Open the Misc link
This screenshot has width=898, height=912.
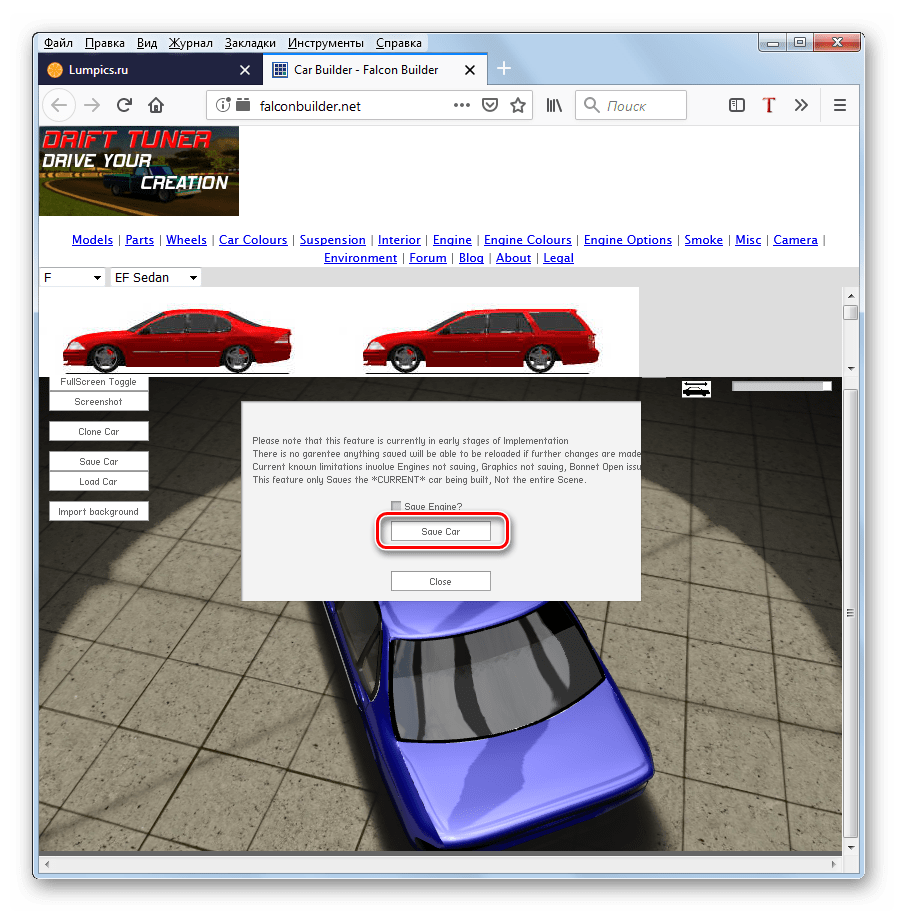748,240
